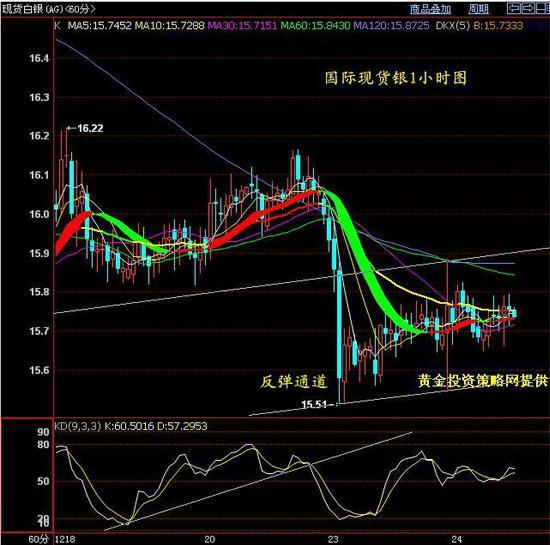Click the left arrow navigation icon

[x=513, y=8]
